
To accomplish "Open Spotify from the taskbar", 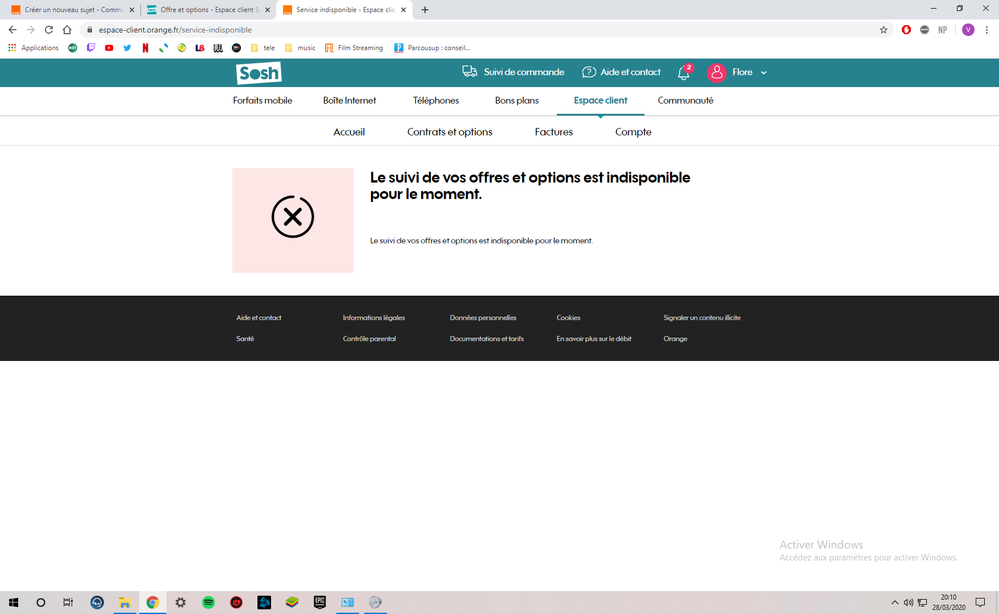I will pyautogui.click(x=208, y=603).
